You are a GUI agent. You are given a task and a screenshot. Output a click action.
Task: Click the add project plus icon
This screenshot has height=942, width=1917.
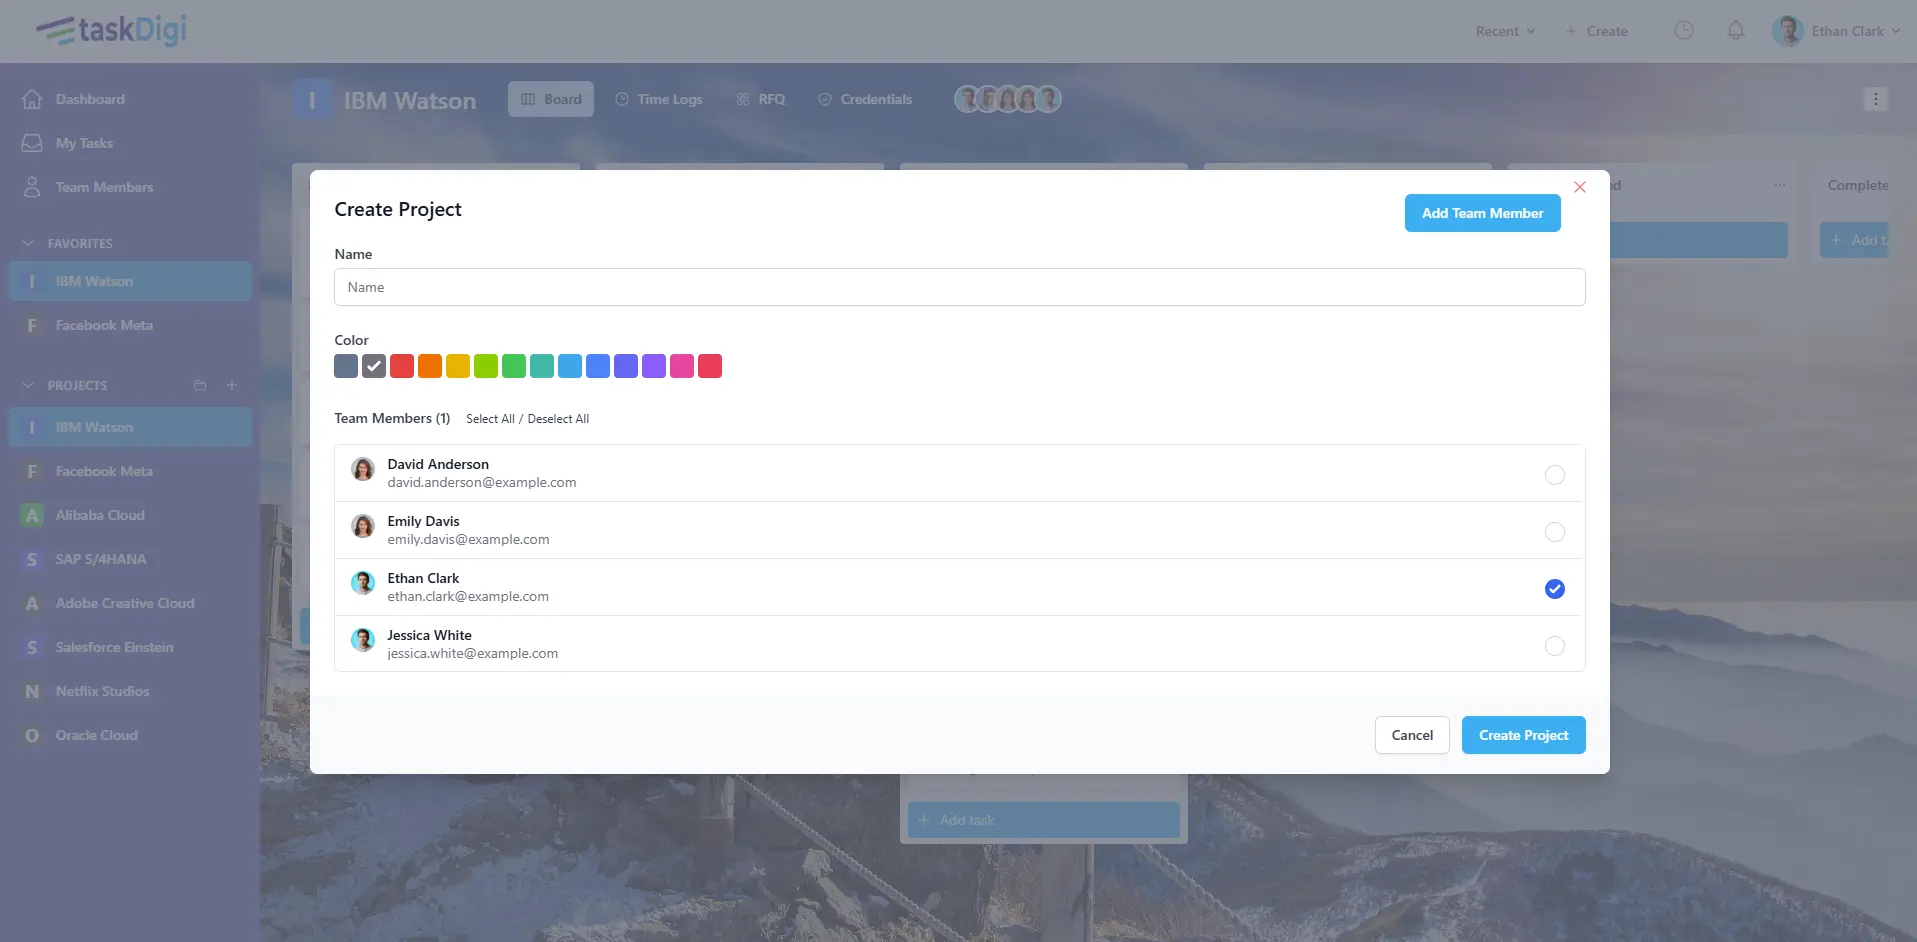coord(232,385)
